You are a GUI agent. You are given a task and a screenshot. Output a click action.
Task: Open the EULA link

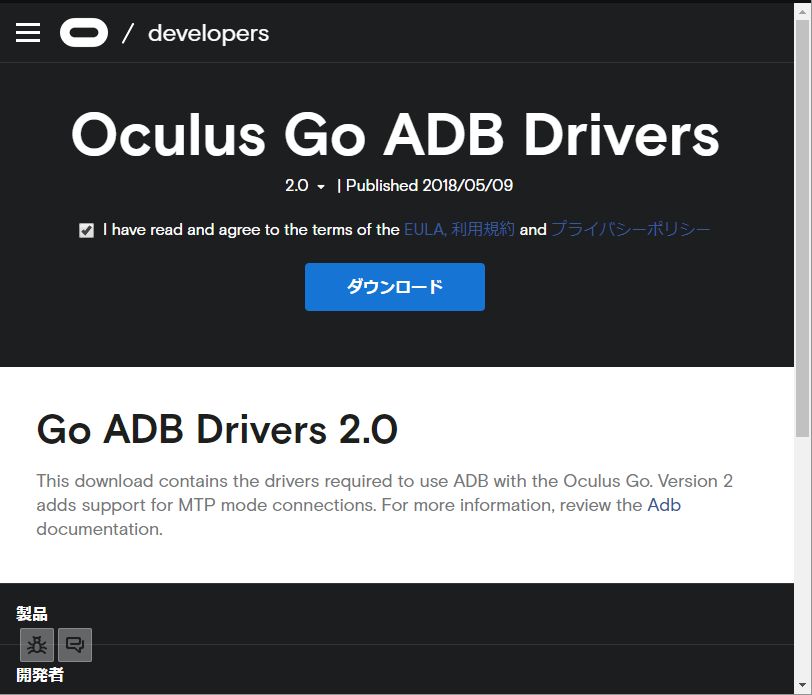pyautogui.click(x=425, y=229)
